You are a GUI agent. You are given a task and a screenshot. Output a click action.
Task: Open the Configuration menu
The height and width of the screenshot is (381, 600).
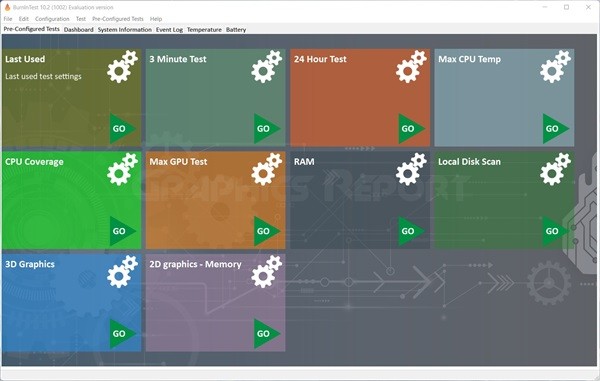pos(52,19)
